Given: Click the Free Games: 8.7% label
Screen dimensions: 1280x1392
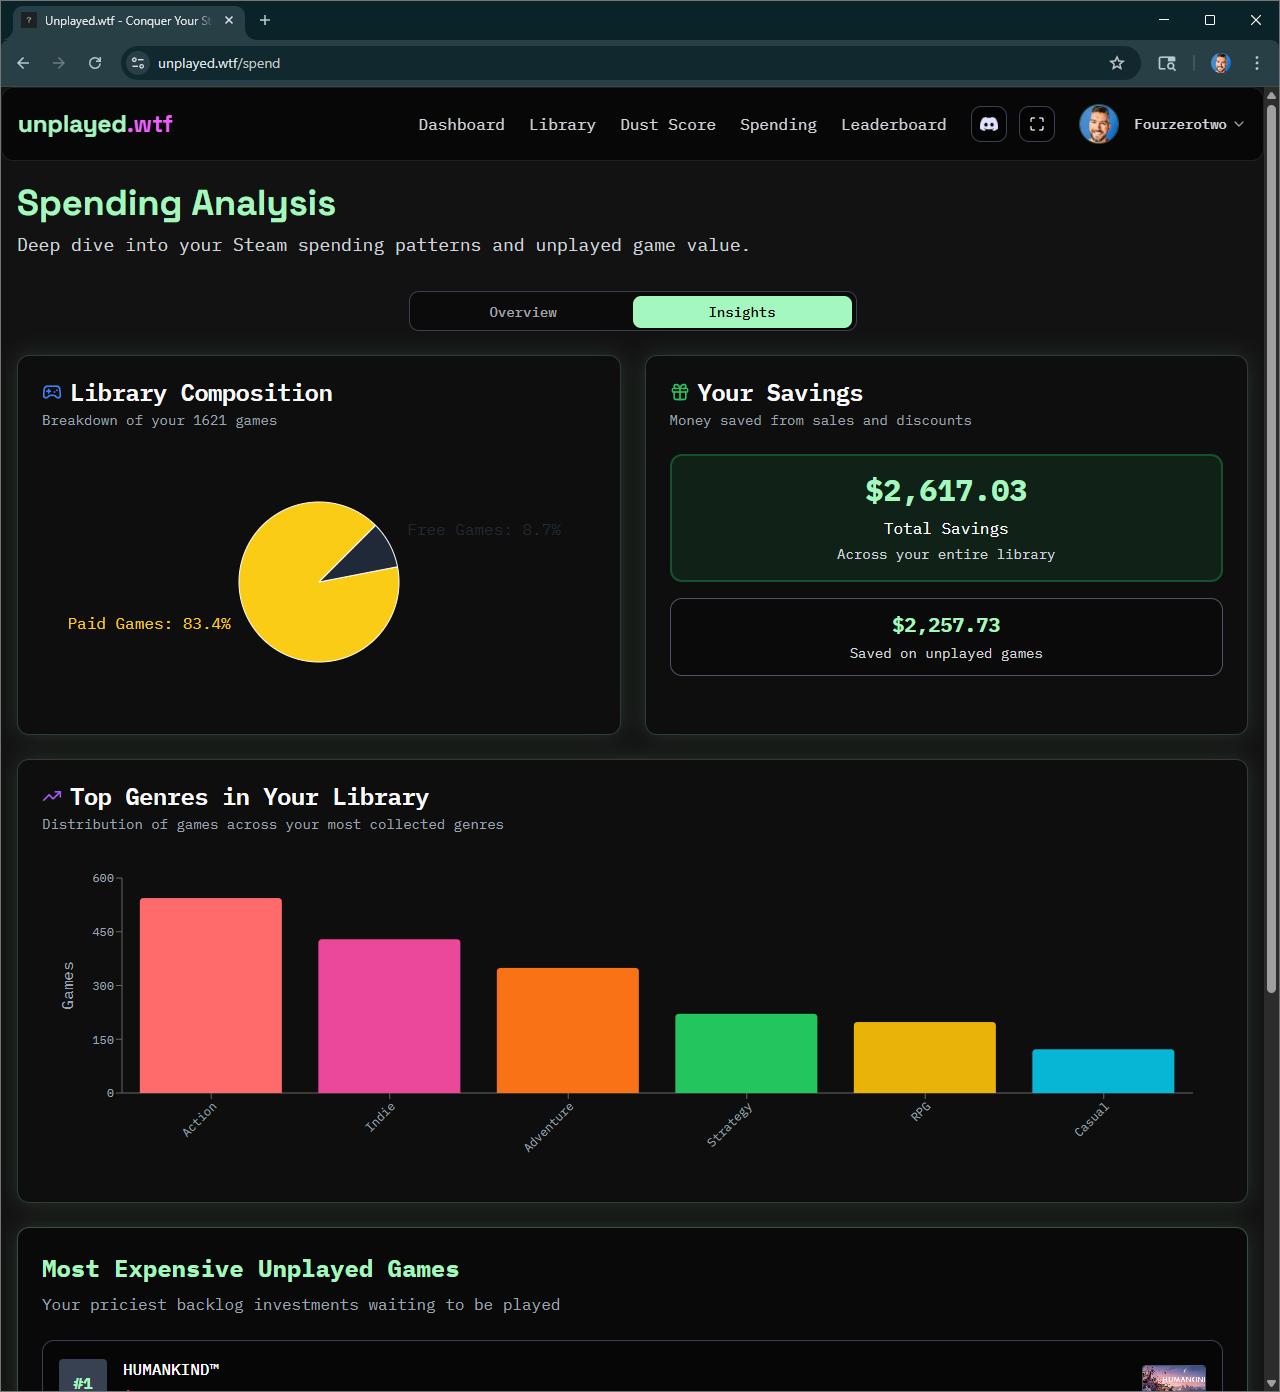Looking at the screenshot, I should click(x=484, y=530).
